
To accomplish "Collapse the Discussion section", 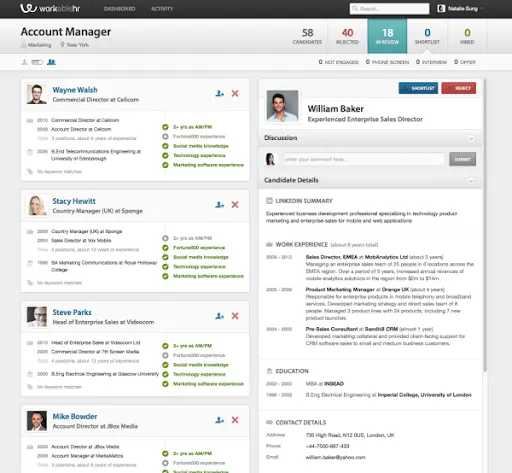I will point(471,138).
